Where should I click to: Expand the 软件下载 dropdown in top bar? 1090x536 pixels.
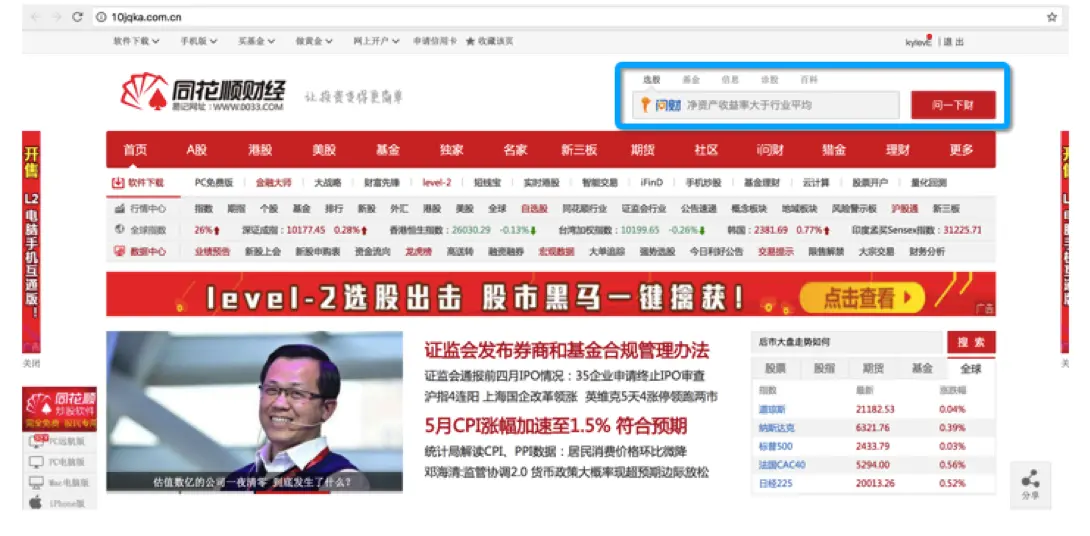click(136, 41)
